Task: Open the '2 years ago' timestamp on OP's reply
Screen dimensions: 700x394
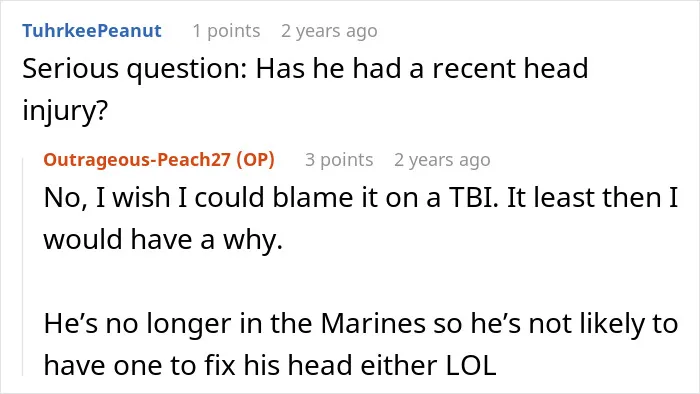Action: [442, 159]
